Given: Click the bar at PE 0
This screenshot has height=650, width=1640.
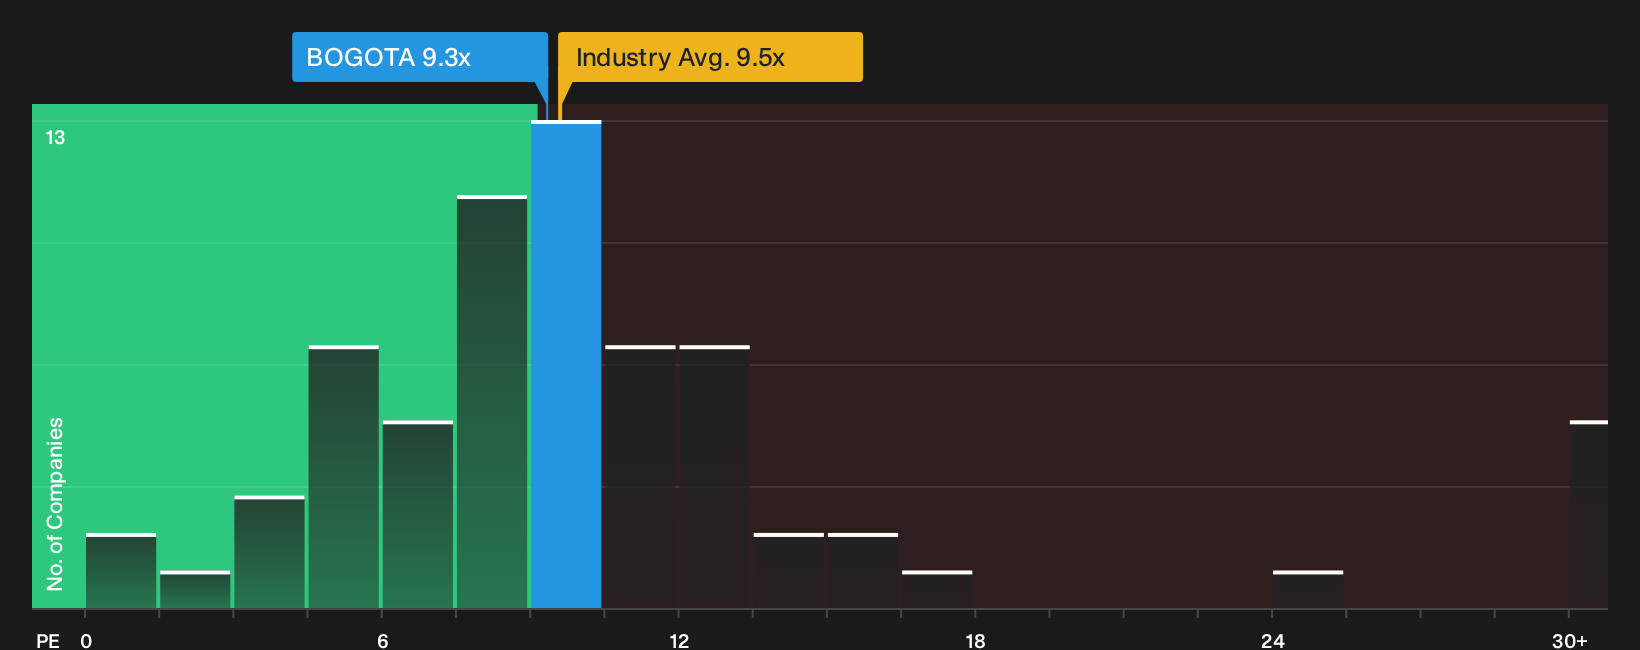Looking at the screenshot, I should tap(121, 571).
